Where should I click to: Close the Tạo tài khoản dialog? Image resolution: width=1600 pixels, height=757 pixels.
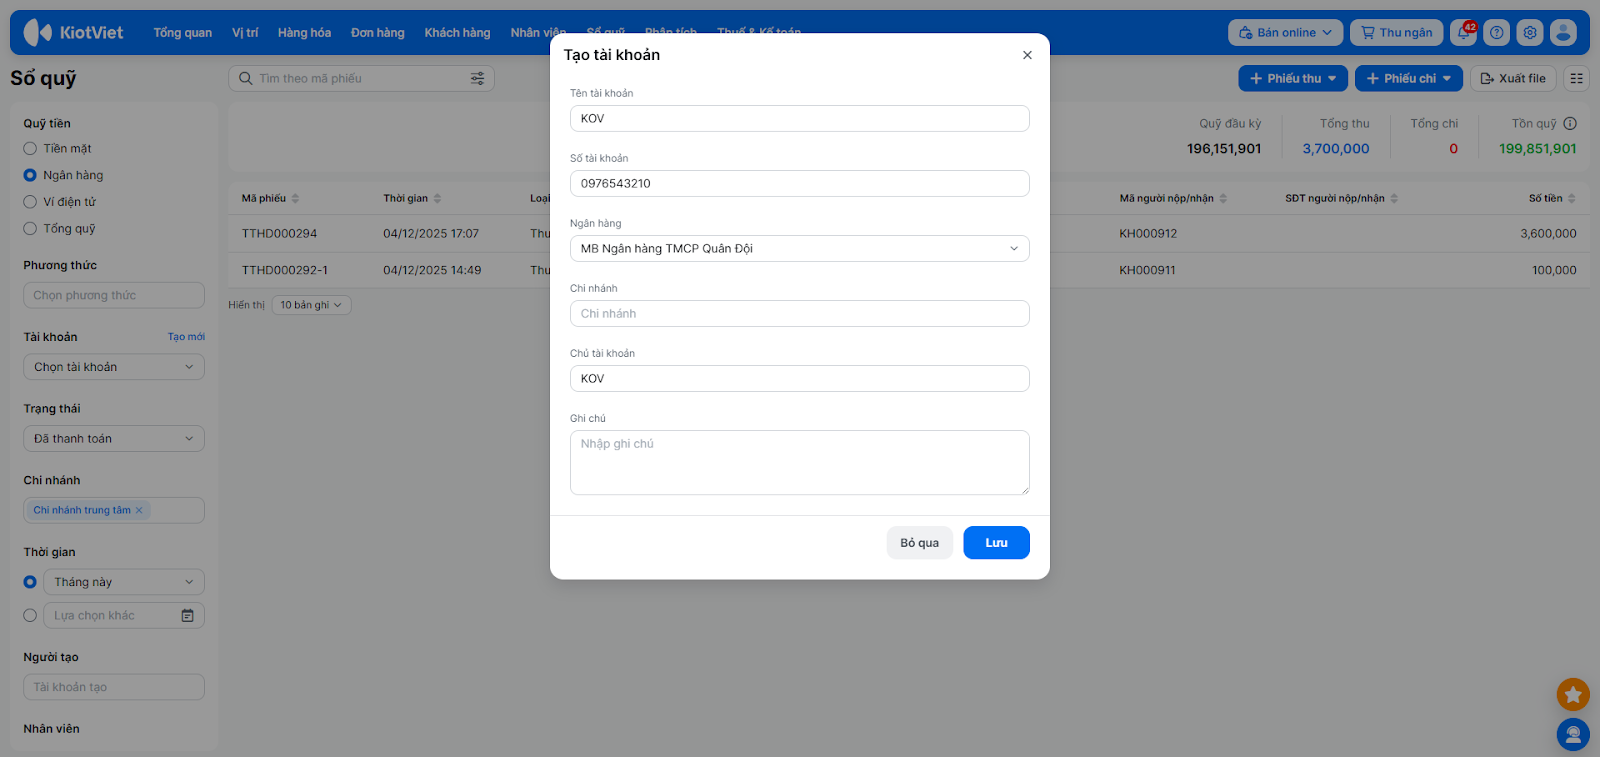1027,55
